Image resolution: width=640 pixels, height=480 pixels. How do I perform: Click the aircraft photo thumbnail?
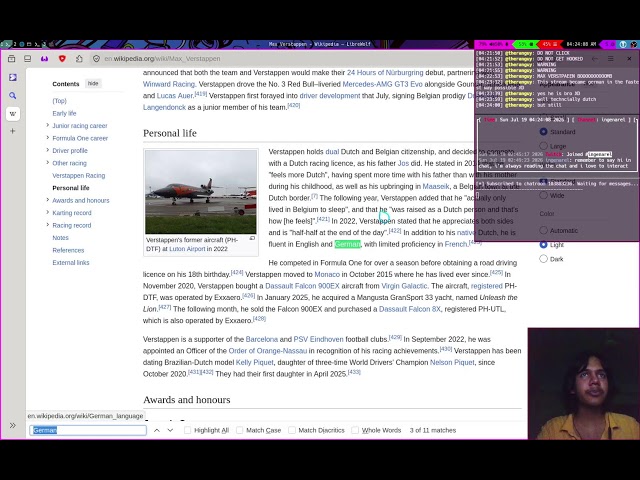click(201, 192)
